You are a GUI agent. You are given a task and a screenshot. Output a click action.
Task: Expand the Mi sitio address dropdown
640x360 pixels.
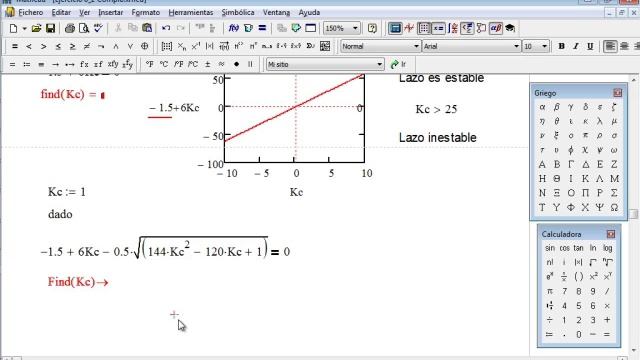click(380, 64)
